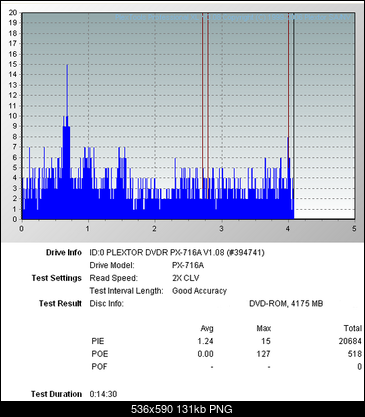Click the 'Test Interval Length:' label

coord(126,291)
